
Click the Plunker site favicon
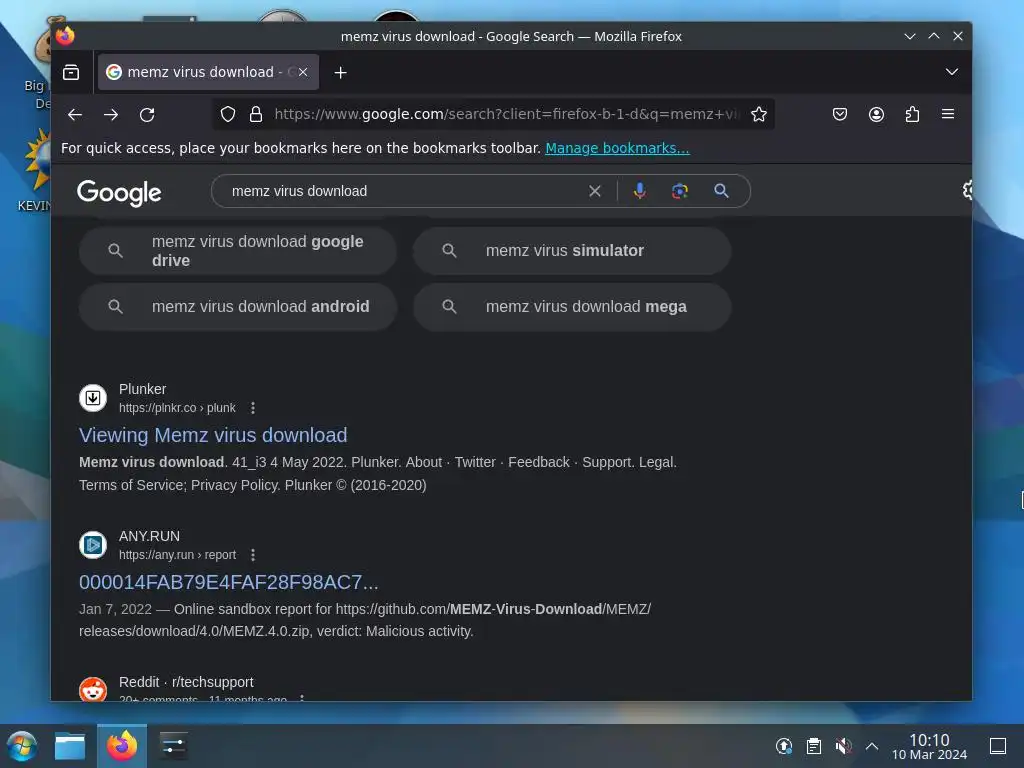[x=93, y=398]
